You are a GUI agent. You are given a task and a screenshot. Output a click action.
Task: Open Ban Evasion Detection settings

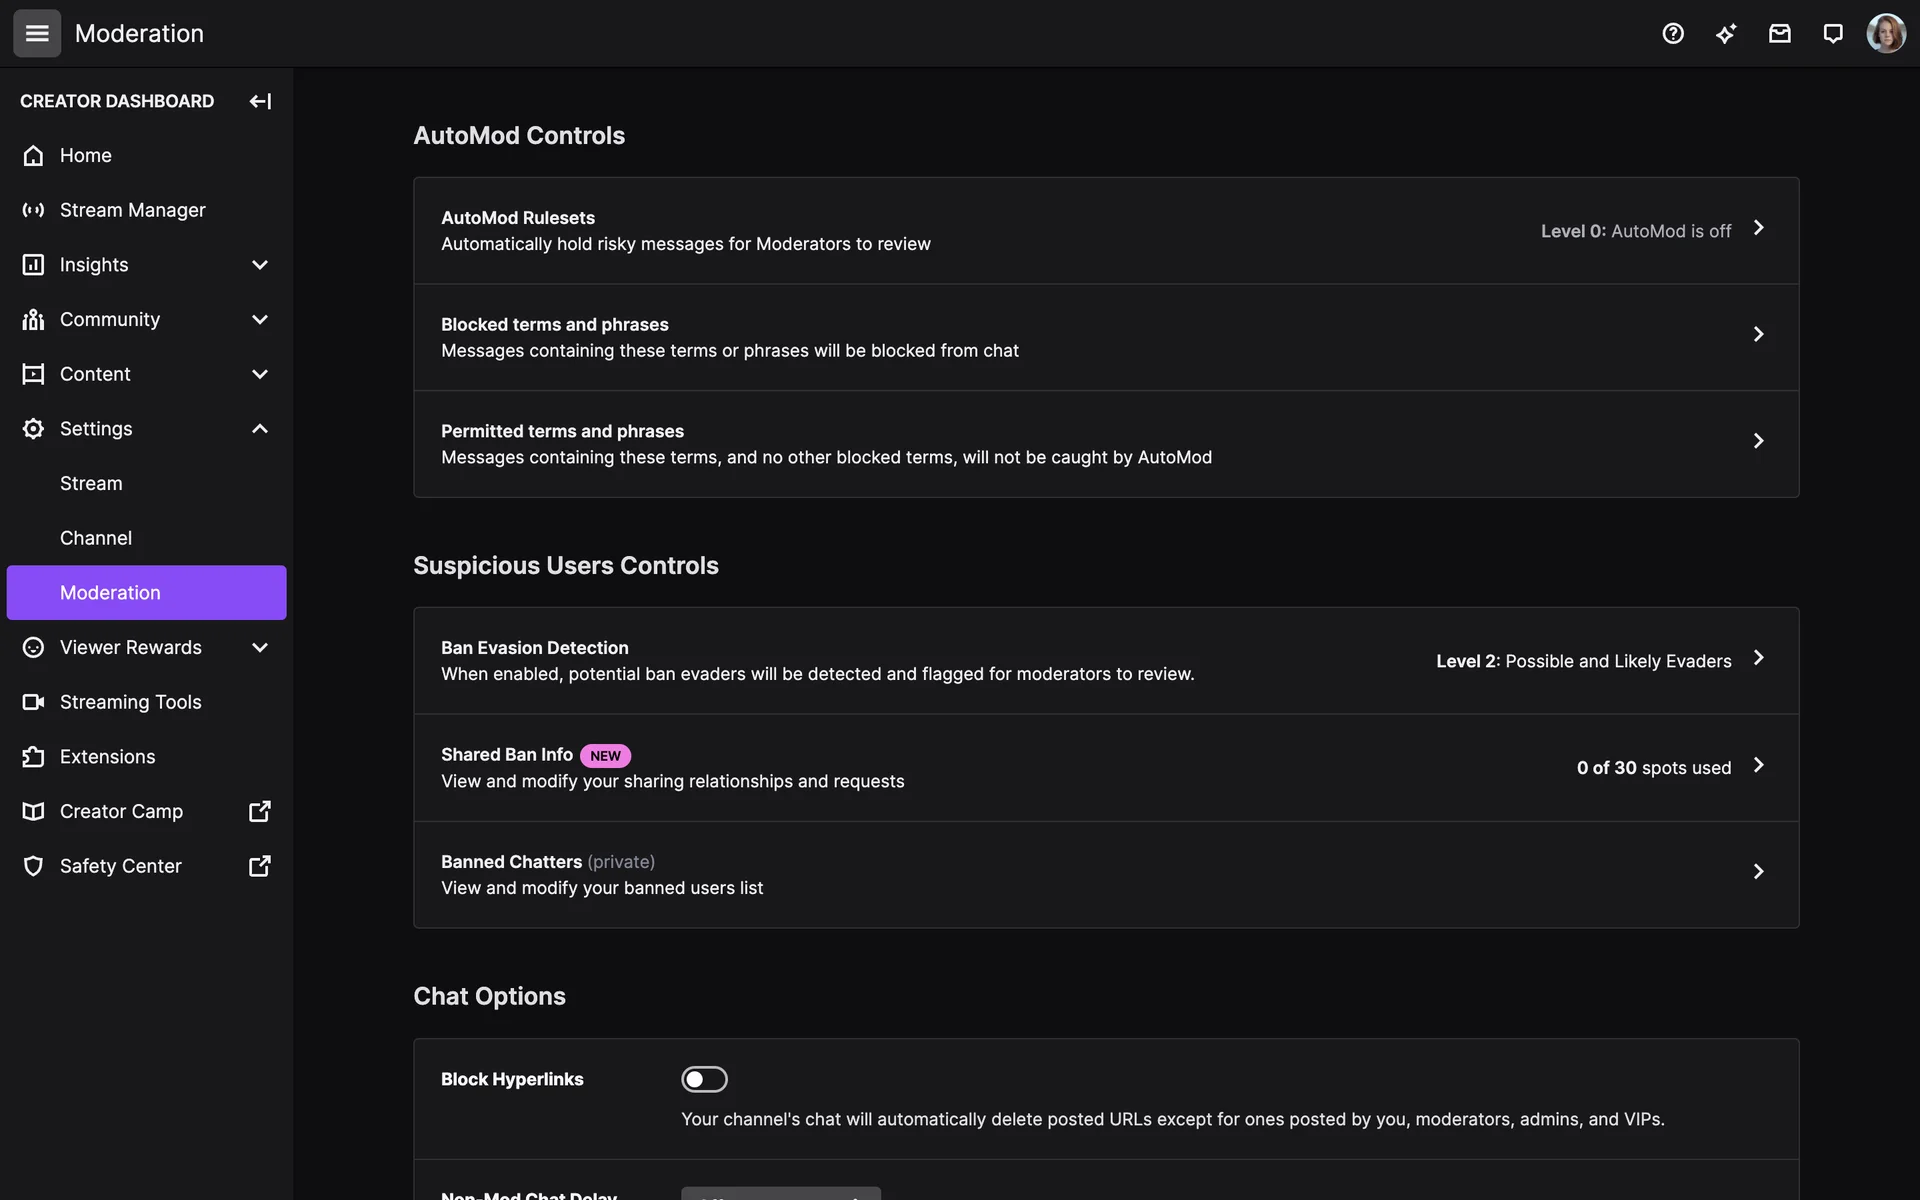pos(1105,661)
